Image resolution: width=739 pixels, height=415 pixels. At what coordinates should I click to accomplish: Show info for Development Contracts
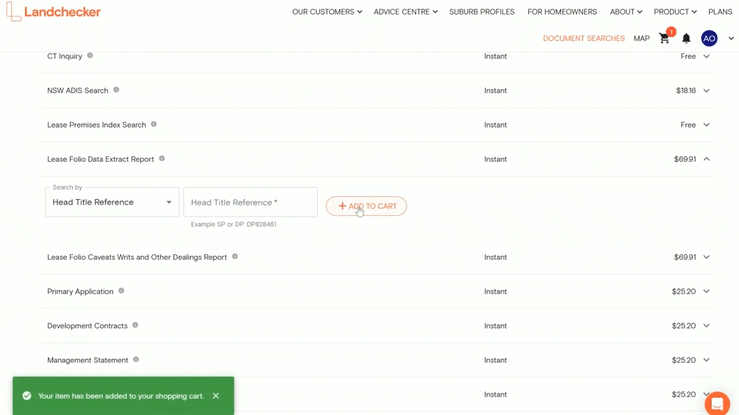coord(135,325)
